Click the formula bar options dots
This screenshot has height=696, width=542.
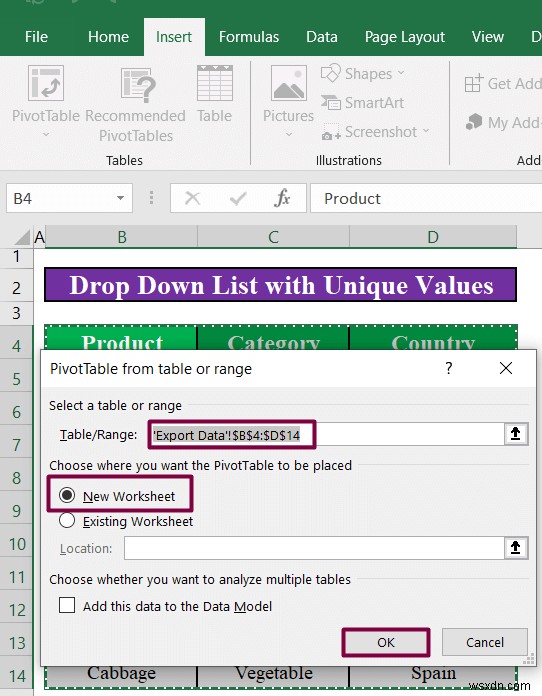(151, 198)
